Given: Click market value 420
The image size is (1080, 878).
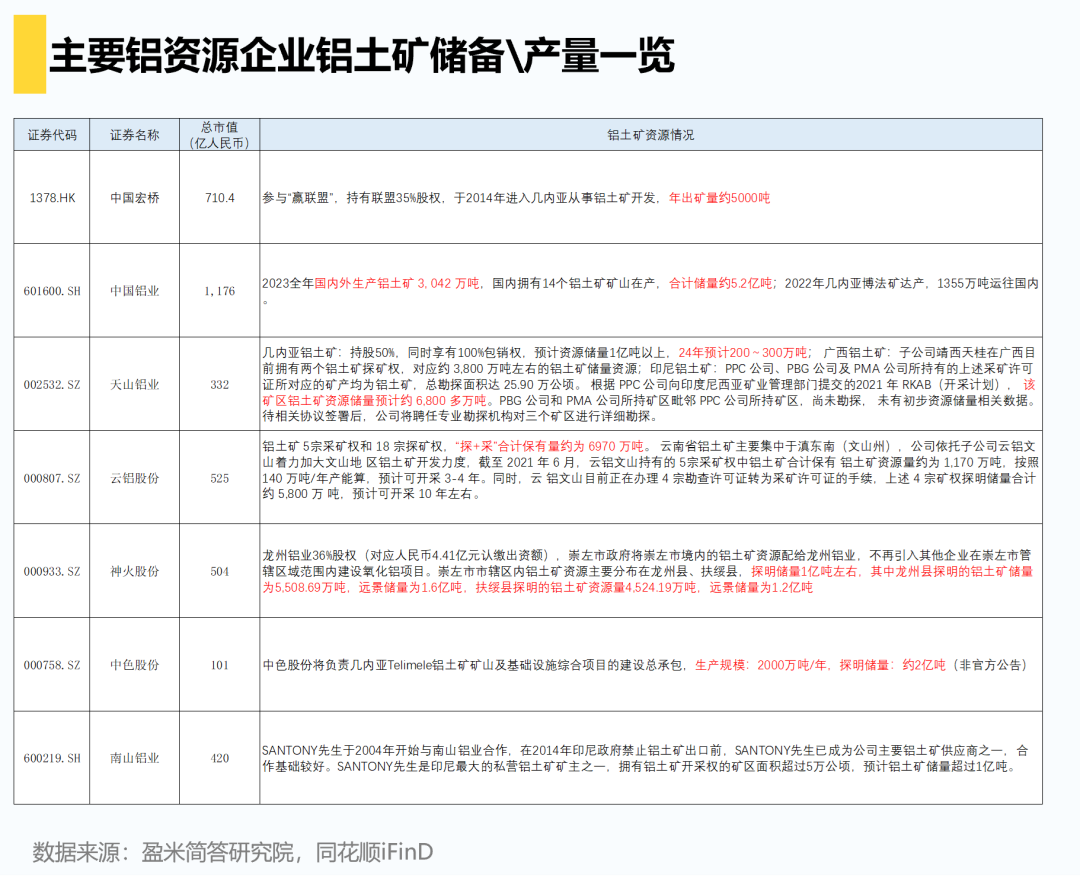Looking at the screenshot, I should pos(220,758).
